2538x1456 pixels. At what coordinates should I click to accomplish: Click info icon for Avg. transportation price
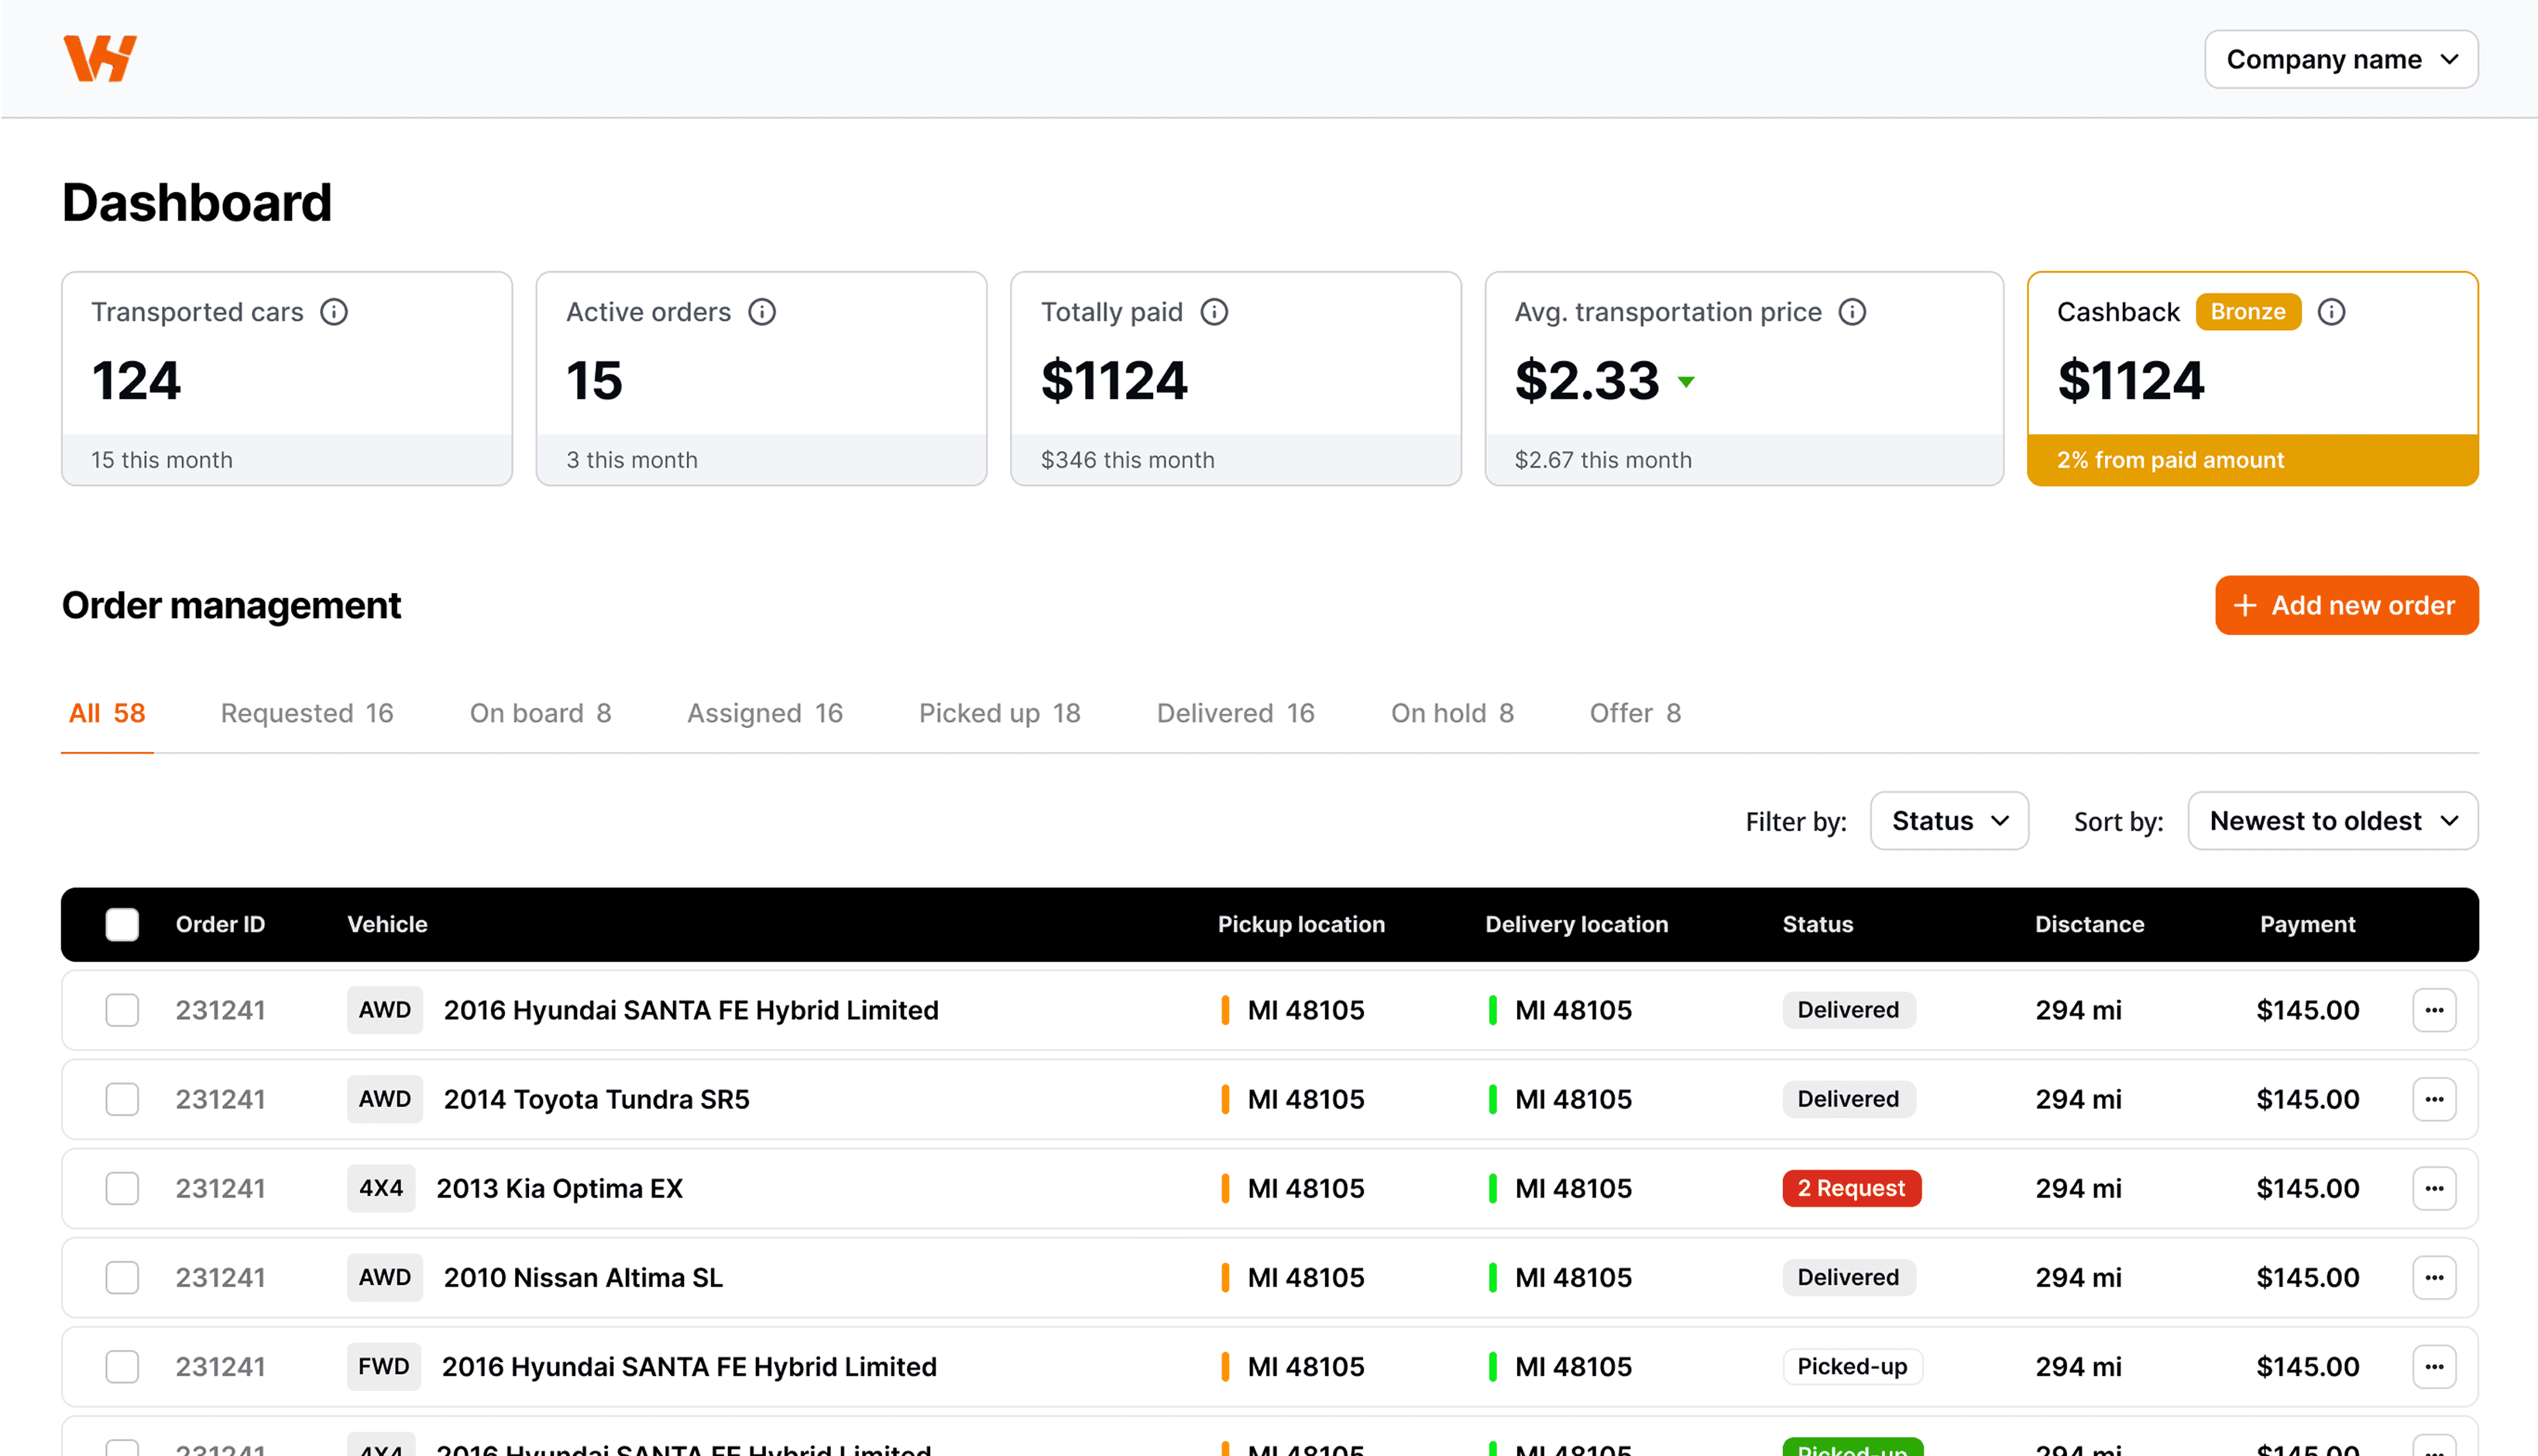[1852, 312]
